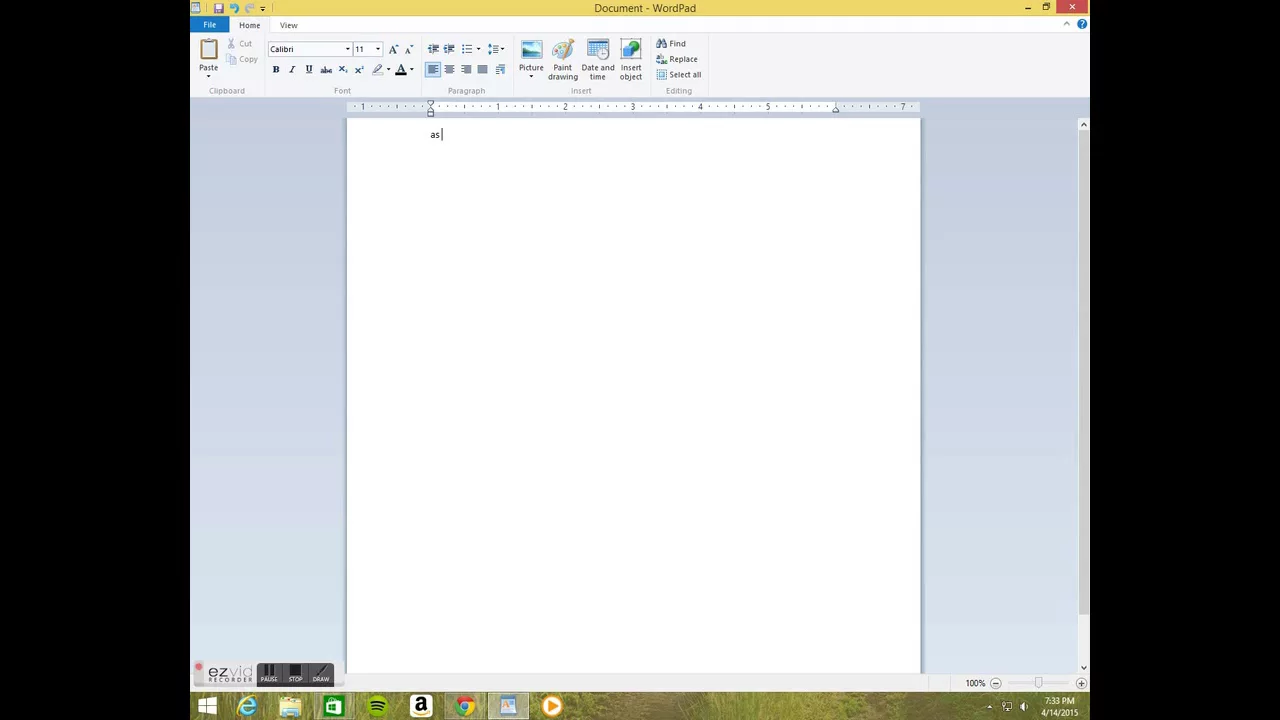Open Google Chrome from taskbar
Screen dimensions: 1280x720
tap(464, 707)
